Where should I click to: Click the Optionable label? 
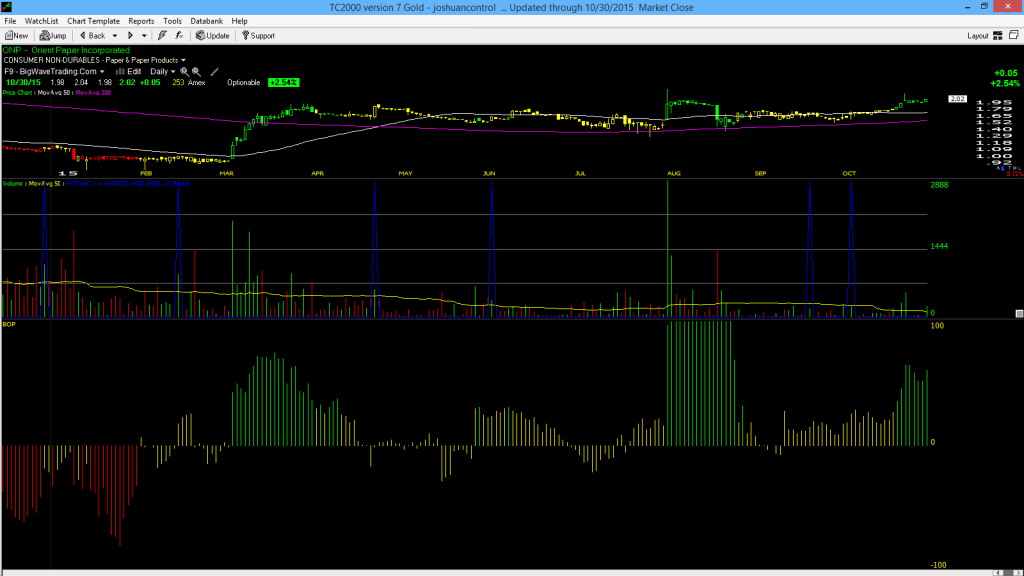[244, 83]
